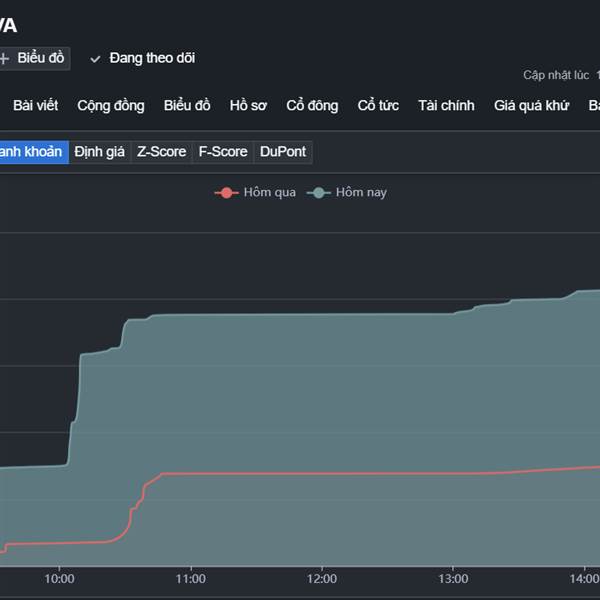This screenshot has height=600, width=600.
Task: Click the 12:00 time label on chart axis
Action: (322, 579)
